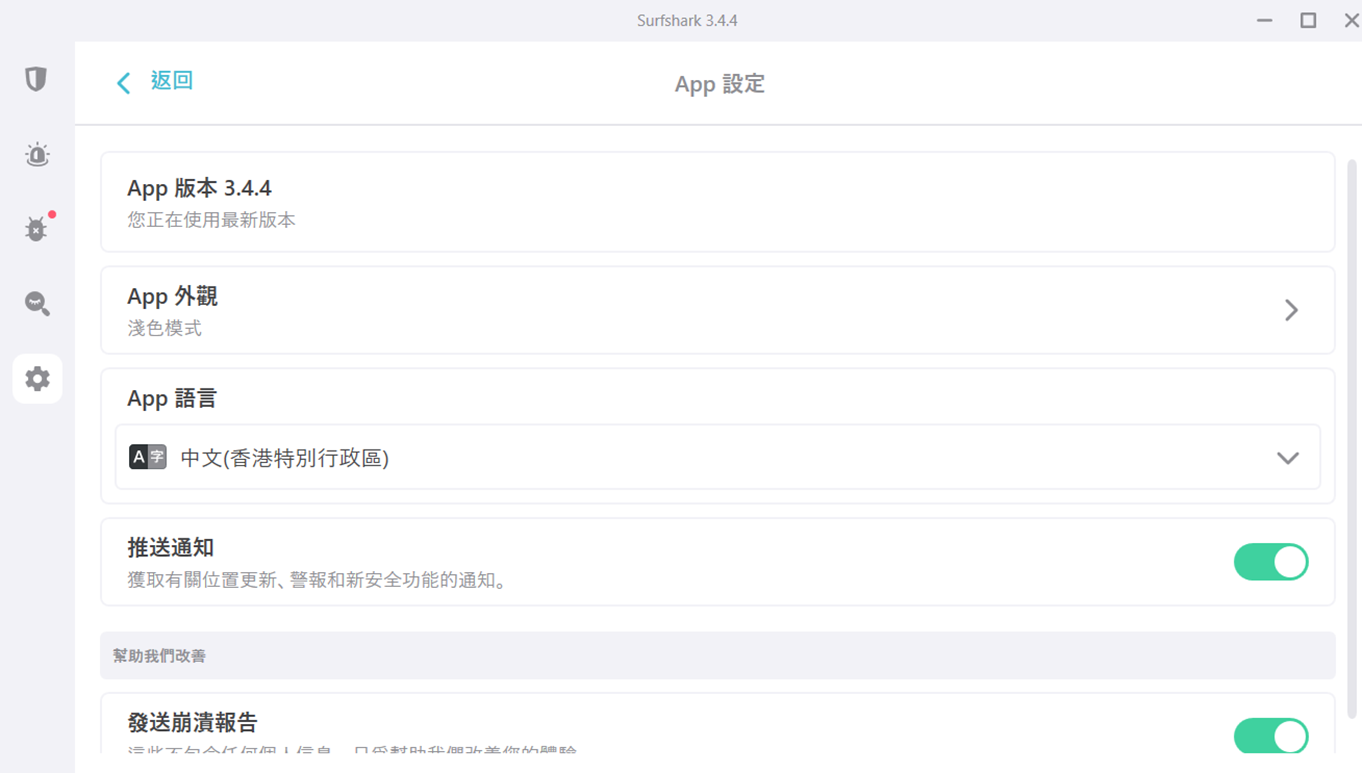Click 您正在使用最新版本 status text
The image size is (1362, 773).
point(211,220)
